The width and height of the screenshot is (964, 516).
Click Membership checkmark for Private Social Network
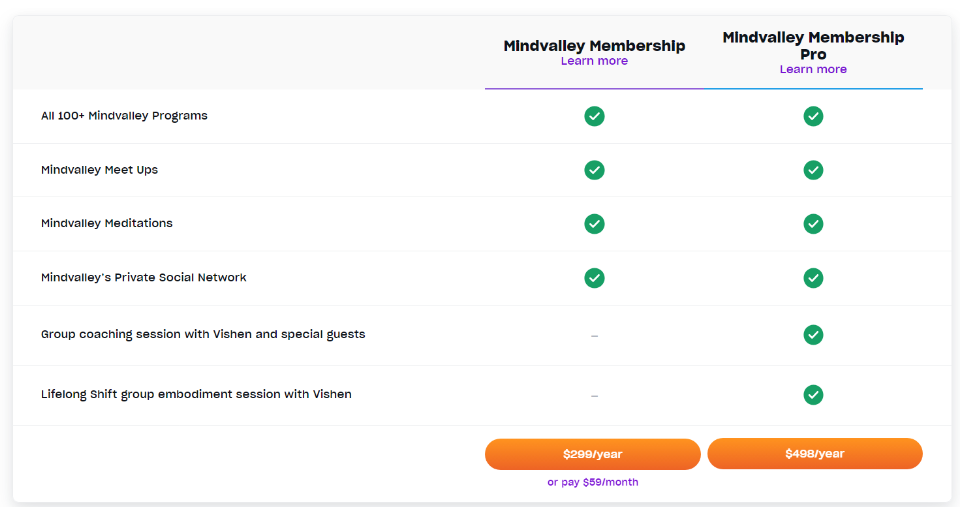tap(594, 278)
